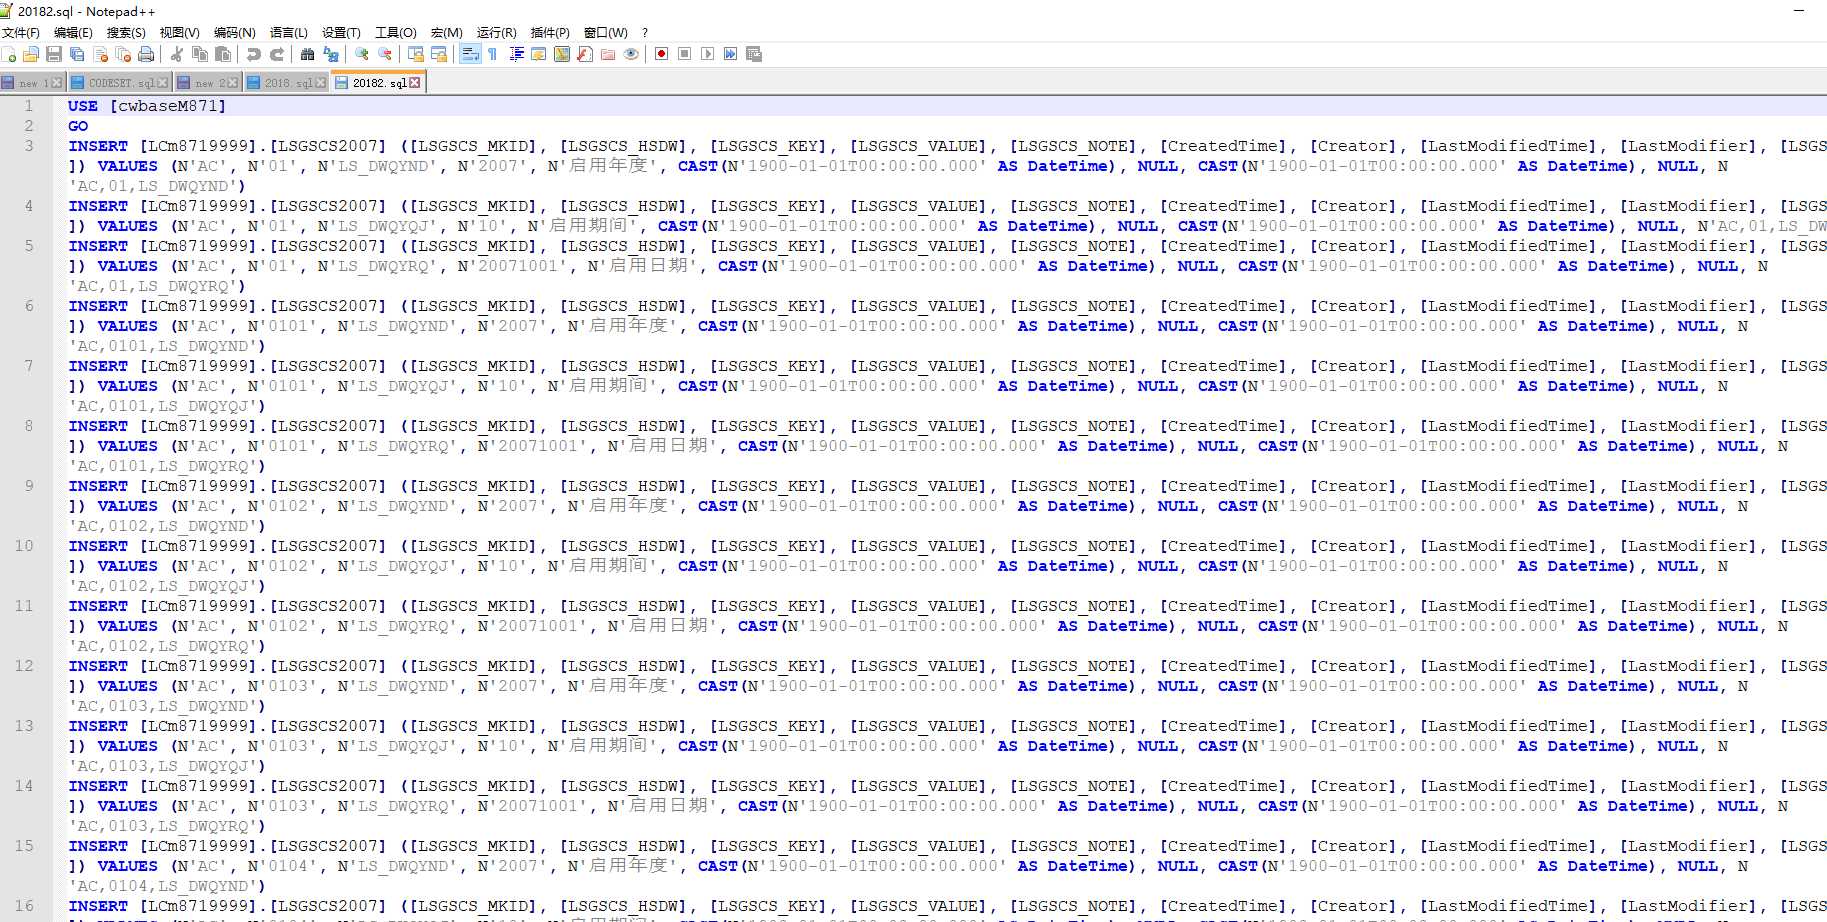This screenshot has width=1827, height=922.
Task: Start macro recording with red dot
Action: pyautogui.click(x=661, y=54)
